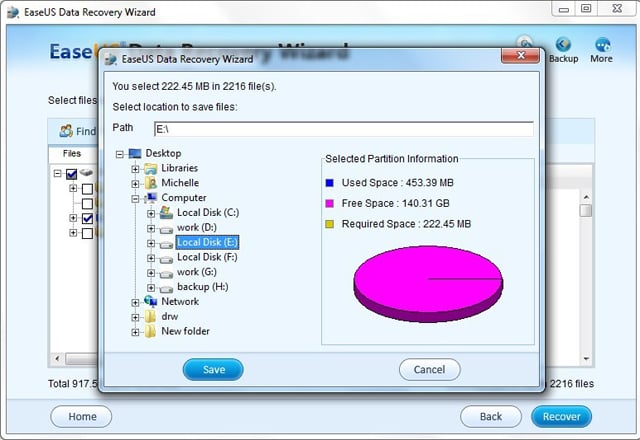Image resolution: width=640 pixels, height=440 pixels.
Task: Expand the Local Disk (F:) node
Action: tap(151, 258)
